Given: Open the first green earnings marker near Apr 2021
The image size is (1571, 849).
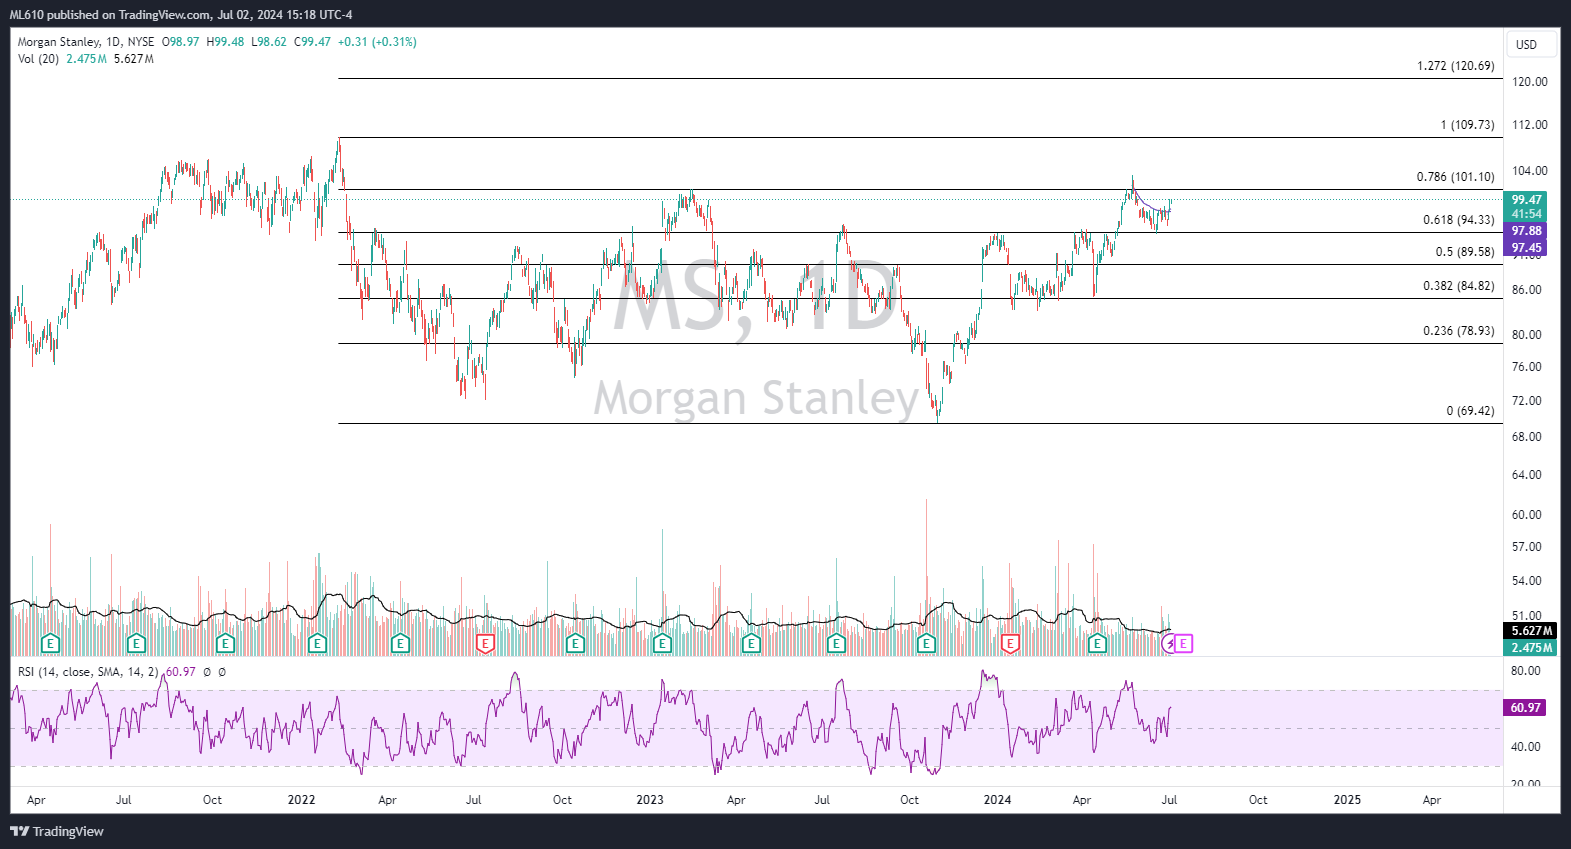Looking at the screenshot, I should click(50, 643).
